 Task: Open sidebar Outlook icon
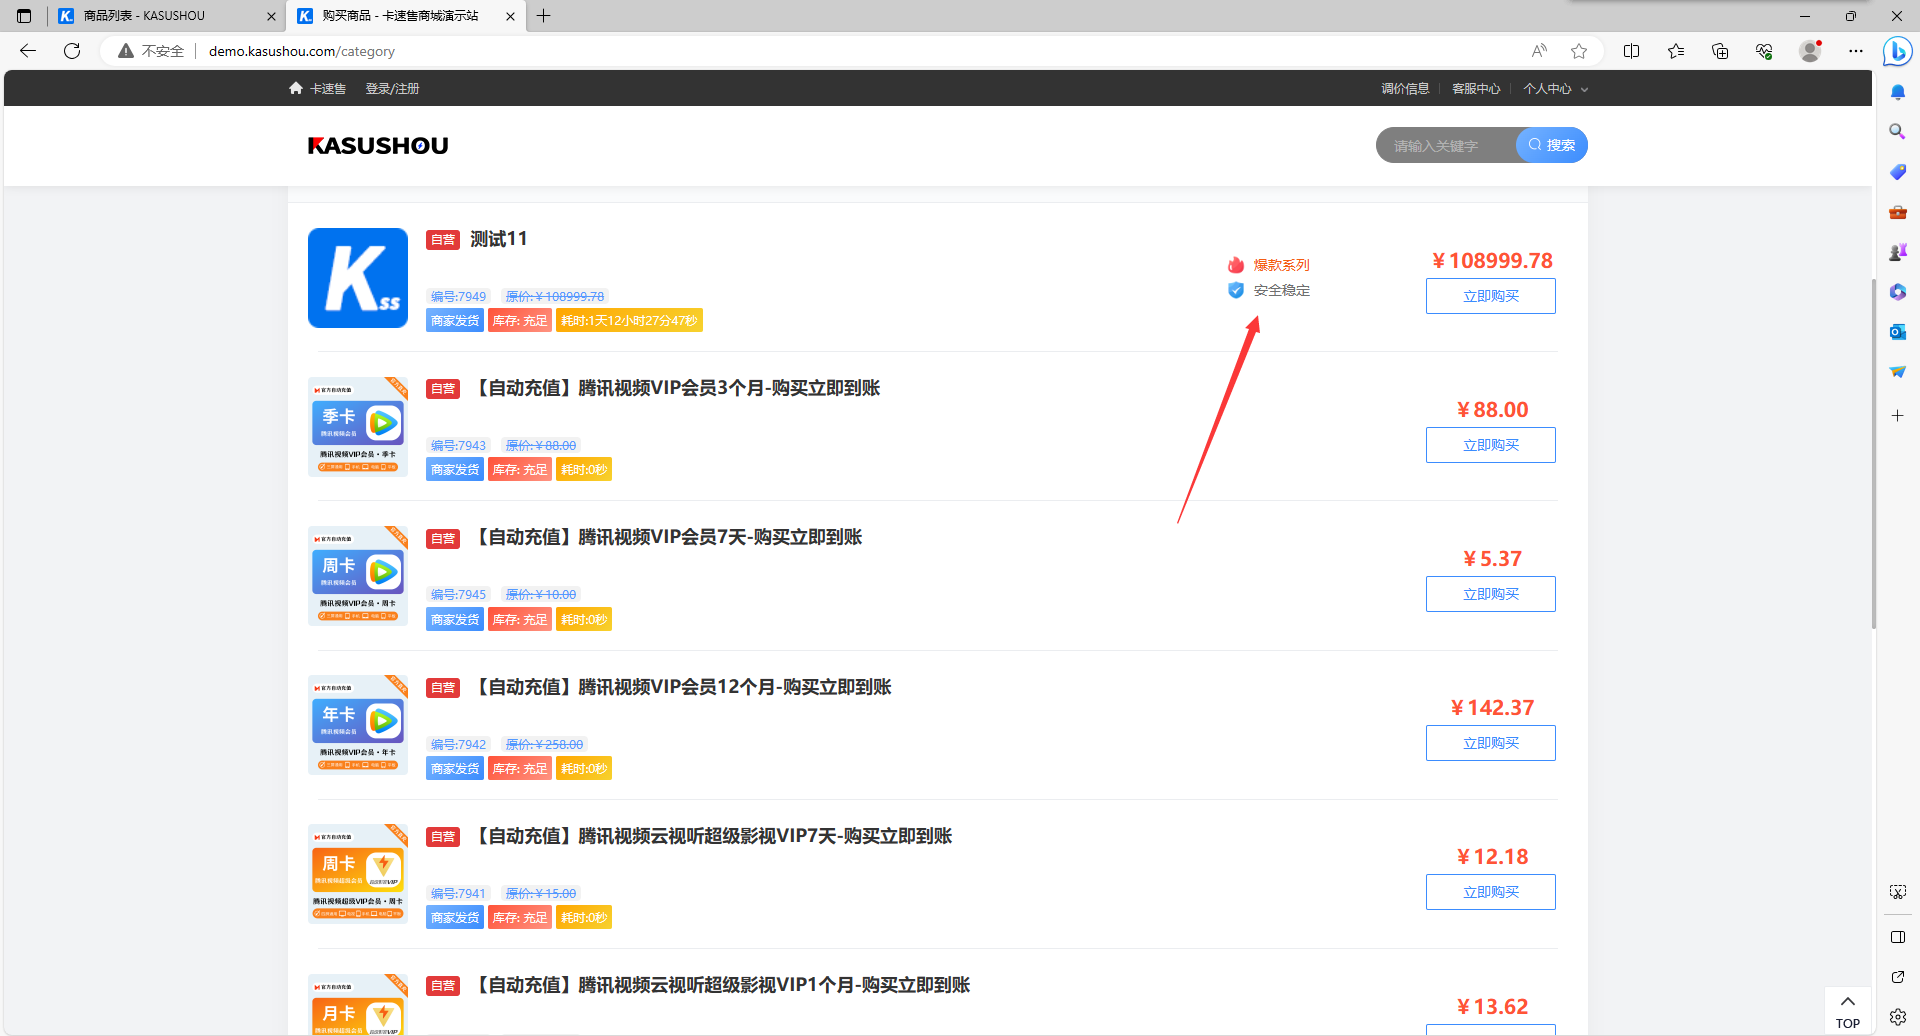1897,332
